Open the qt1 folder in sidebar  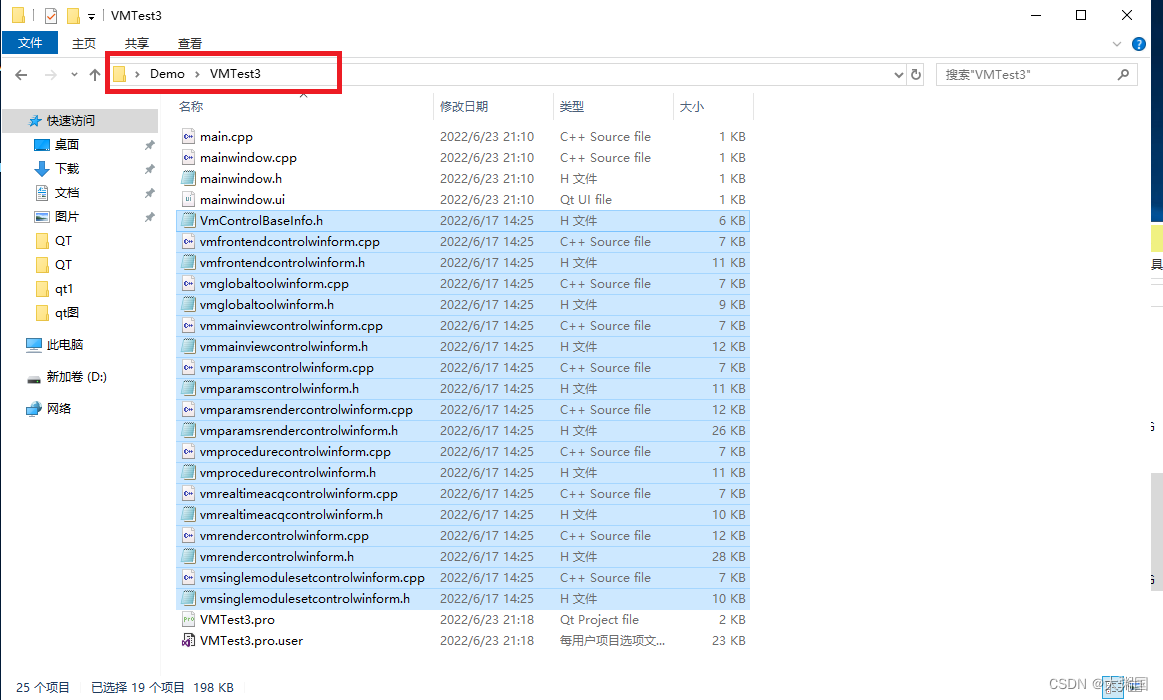pos(64,288)
